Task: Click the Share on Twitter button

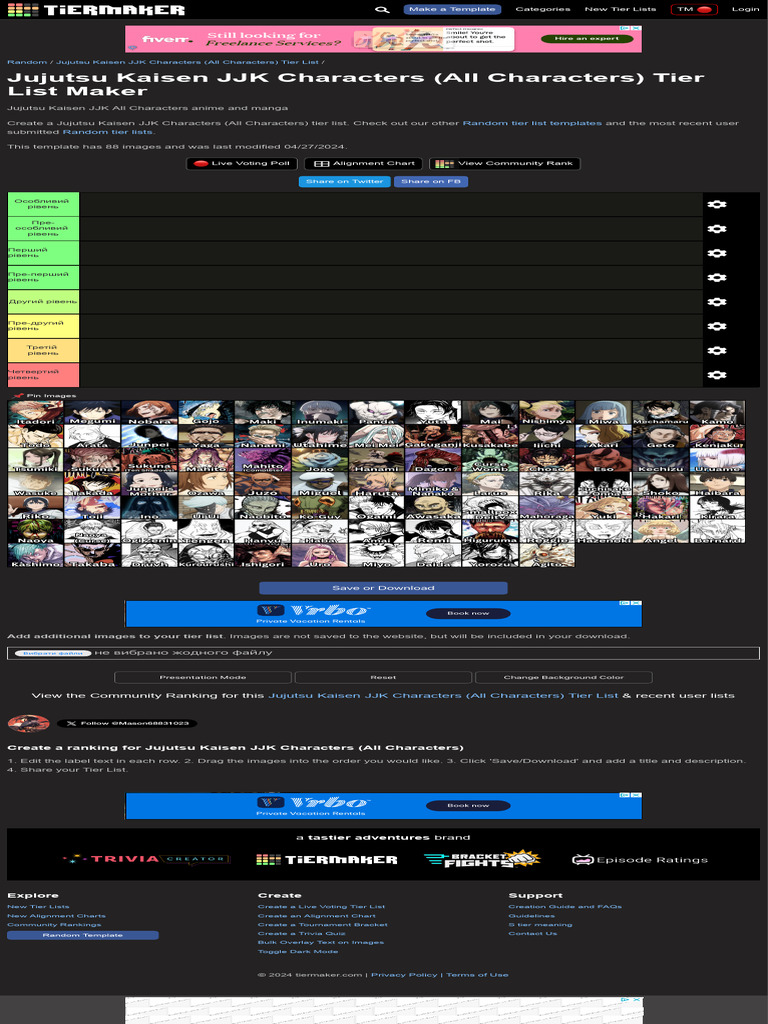Action: click(x=344, y=181)
